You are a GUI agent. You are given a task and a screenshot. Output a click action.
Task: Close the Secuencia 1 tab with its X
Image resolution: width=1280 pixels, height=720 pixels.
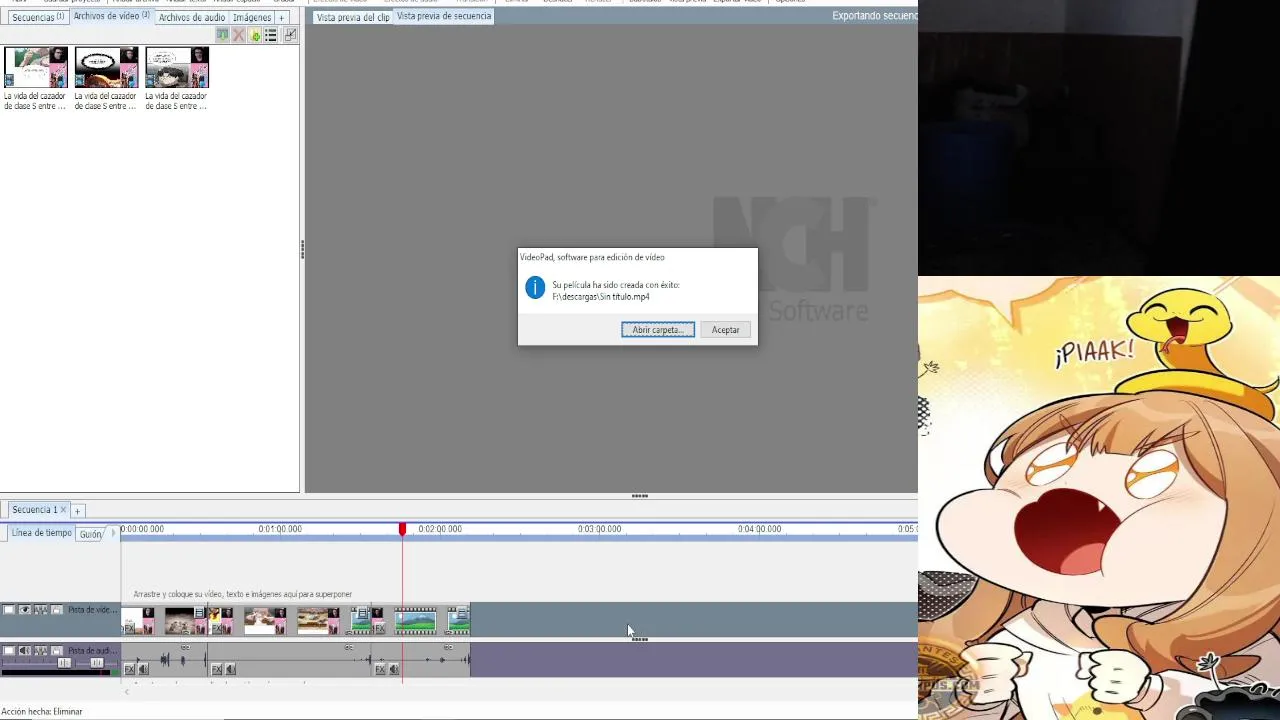pyautogui.click(x=63, y=510)
